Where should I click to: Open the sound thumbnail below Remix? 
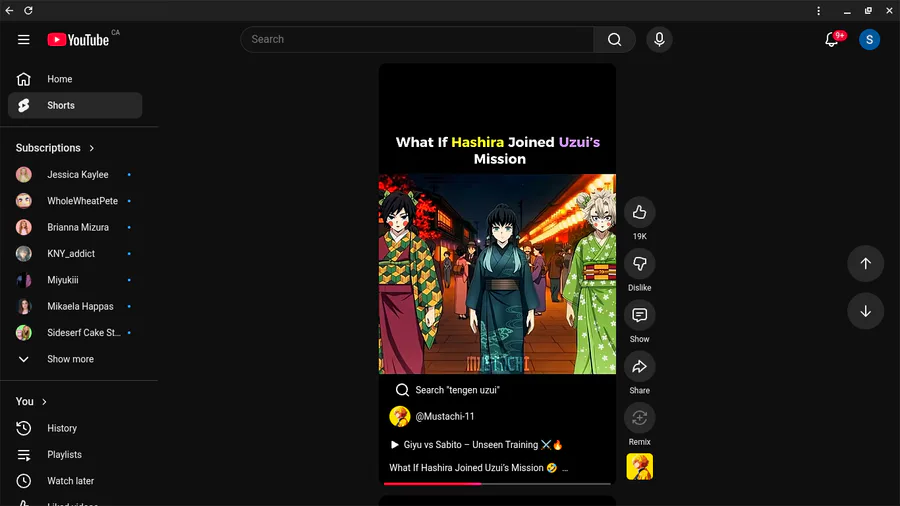click(x=639, y=466)
